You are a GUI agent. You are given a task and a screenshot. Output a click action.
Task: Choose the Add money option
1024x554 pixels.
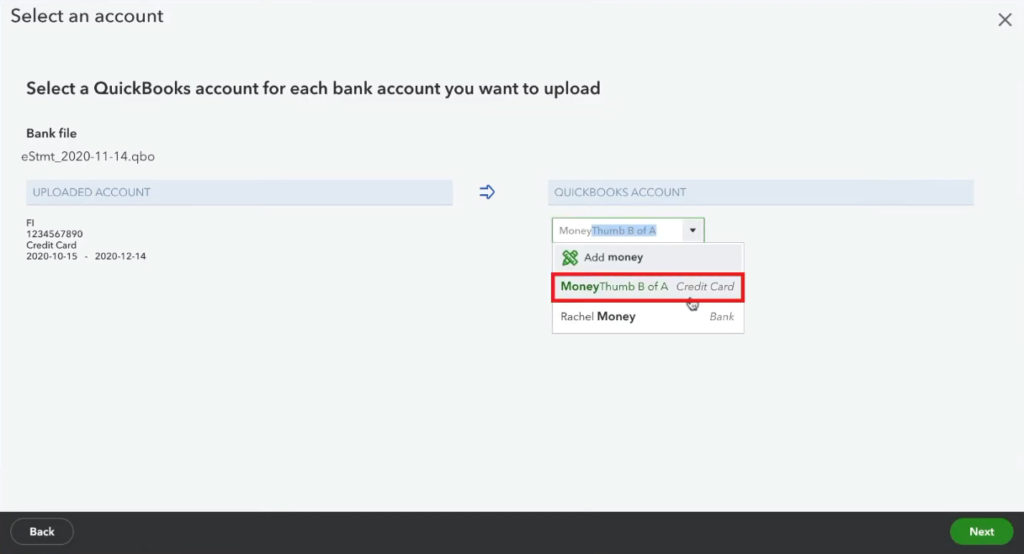(647, 257)
